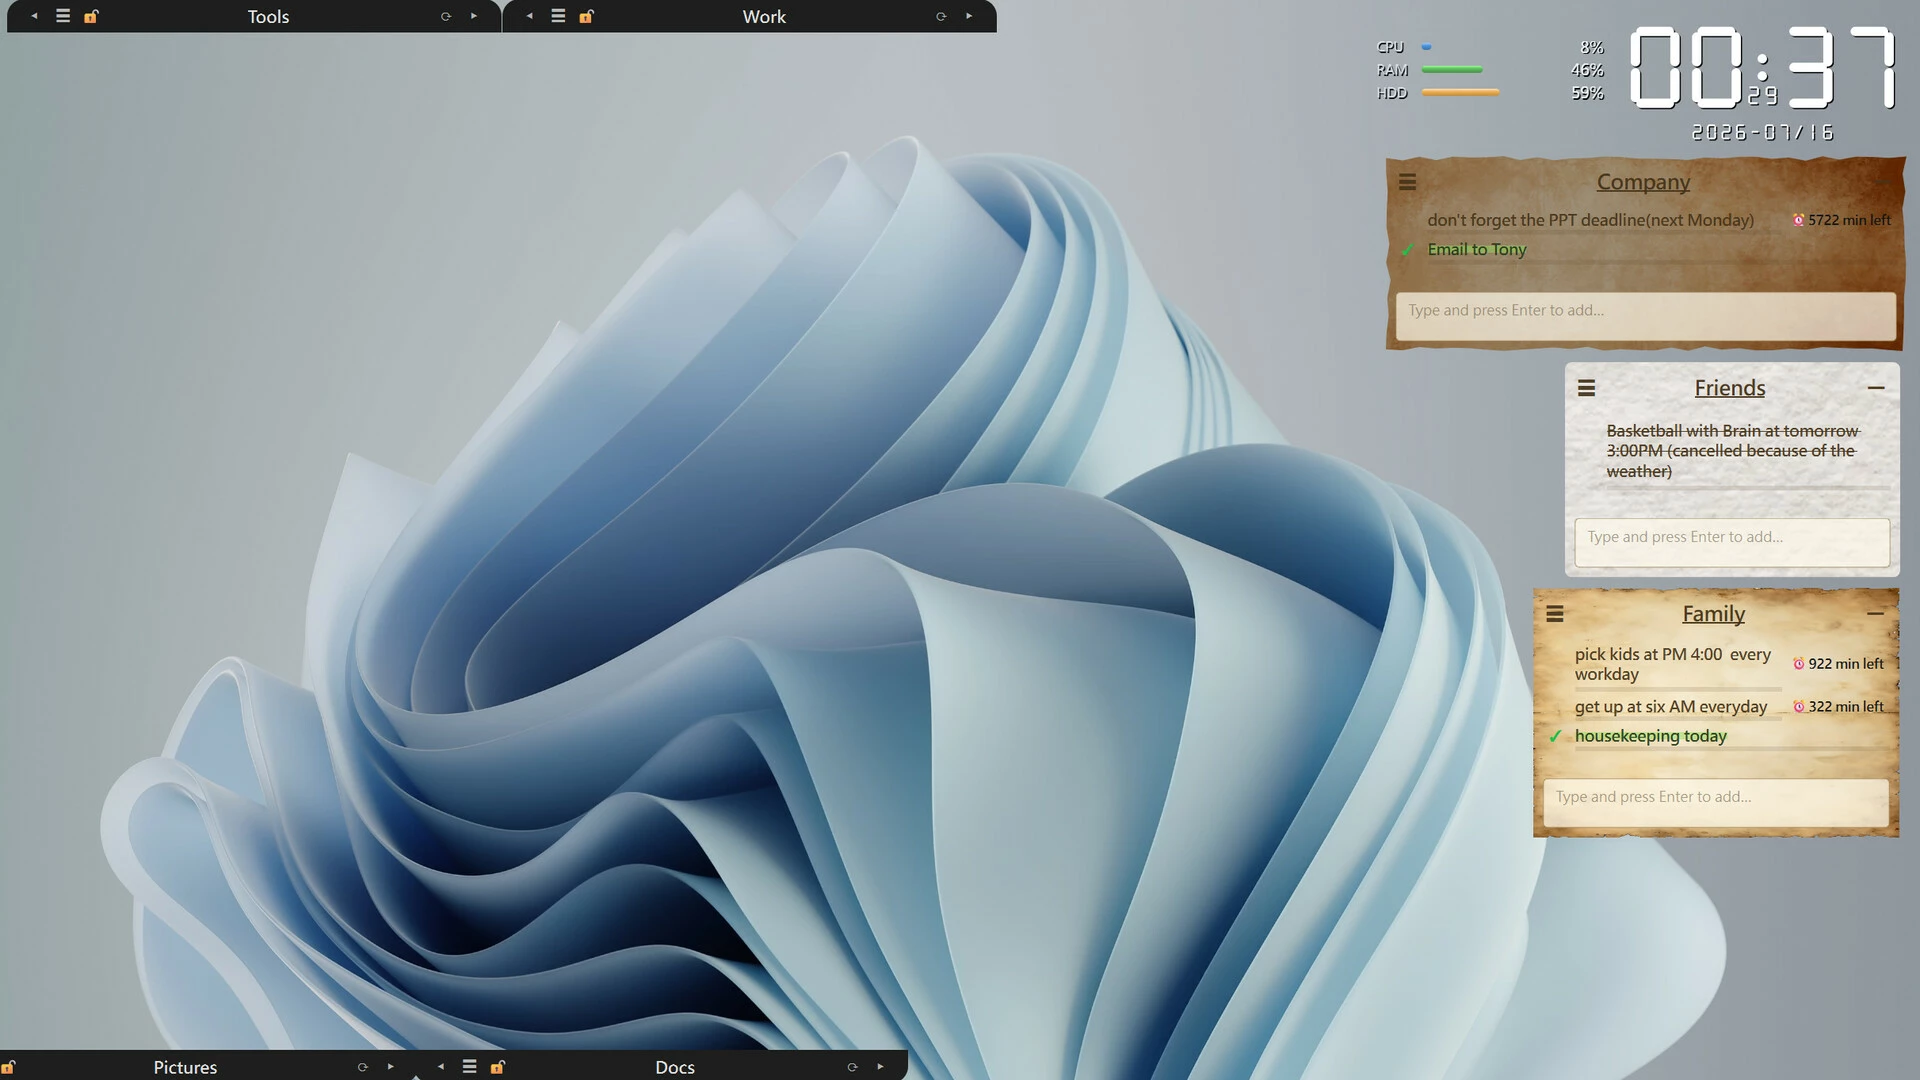Open the Company to-do list menu
This screenshot has width=1920, height=1080.
1407,182
